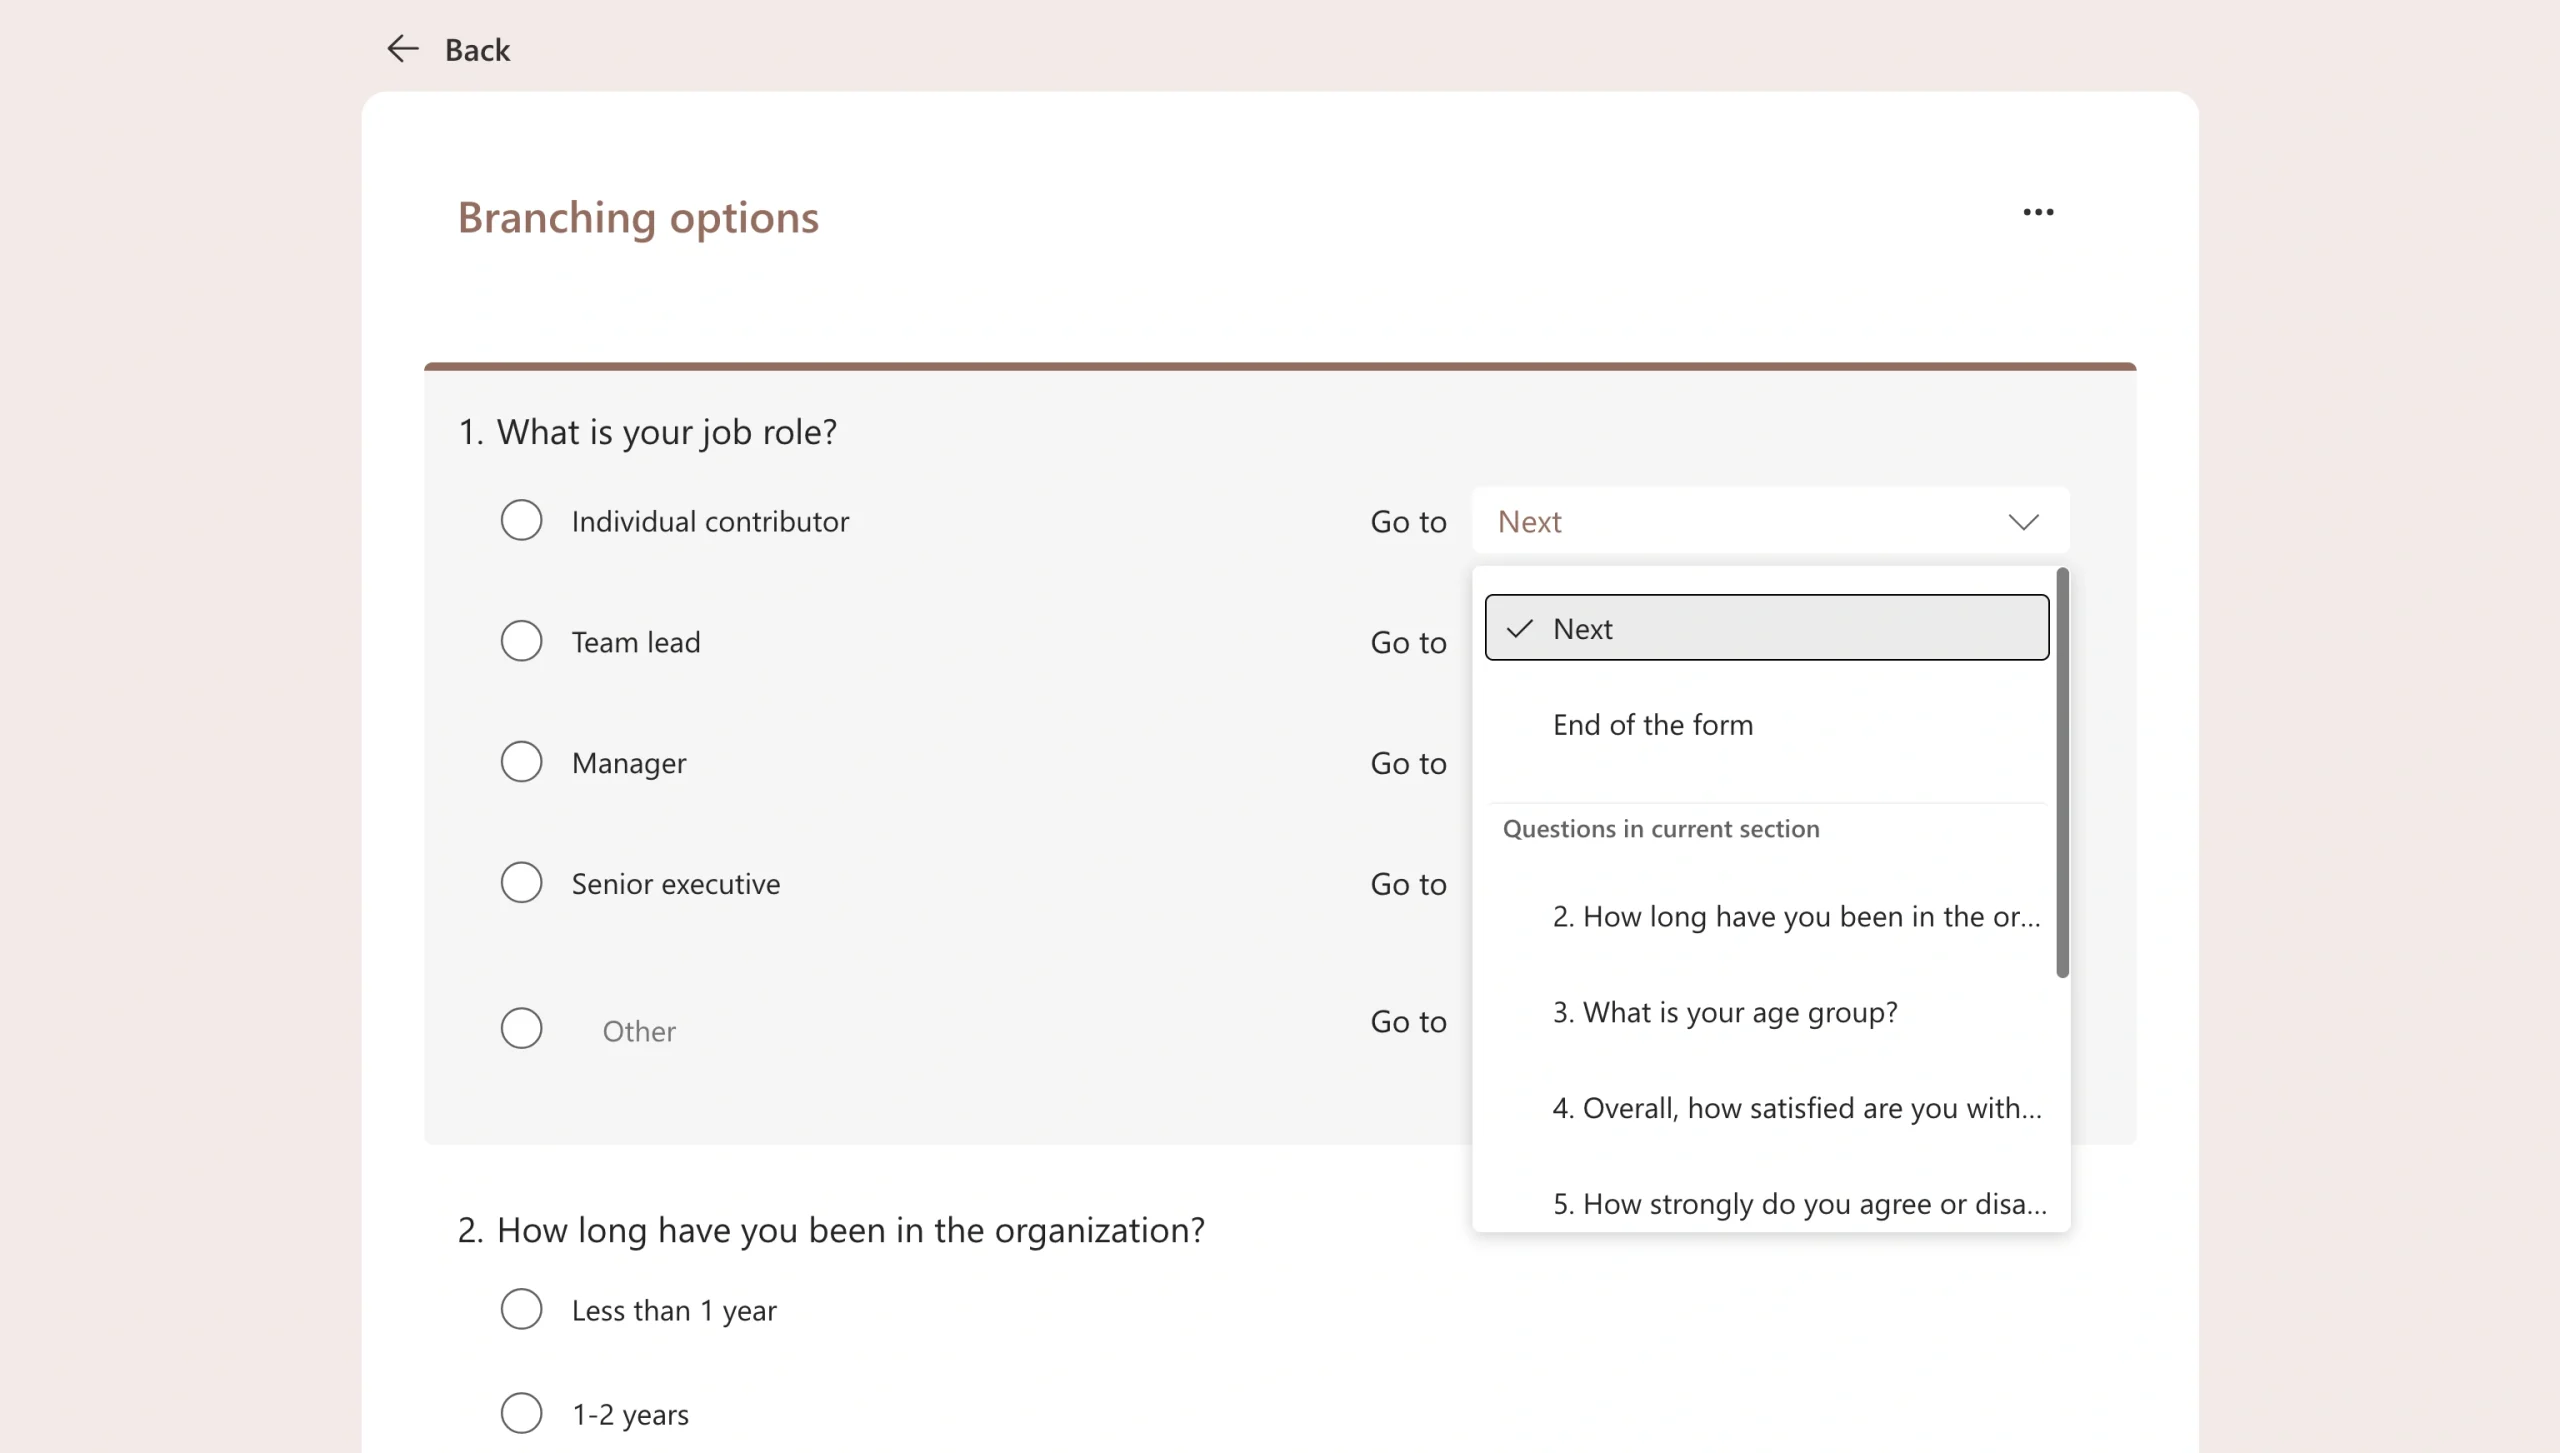Choose question 2 How long have you been
Screen dimensions: 2560x1453
click(x=1766, y=917)
